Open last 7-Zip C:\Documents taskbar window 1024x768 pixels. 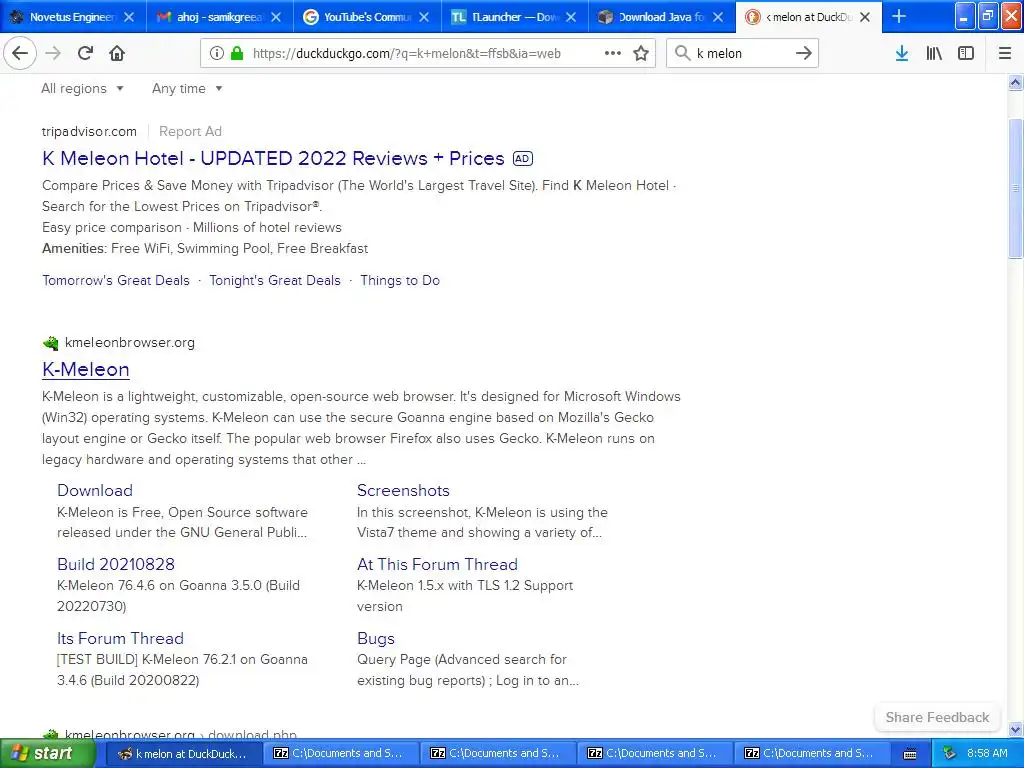(812, 754)
